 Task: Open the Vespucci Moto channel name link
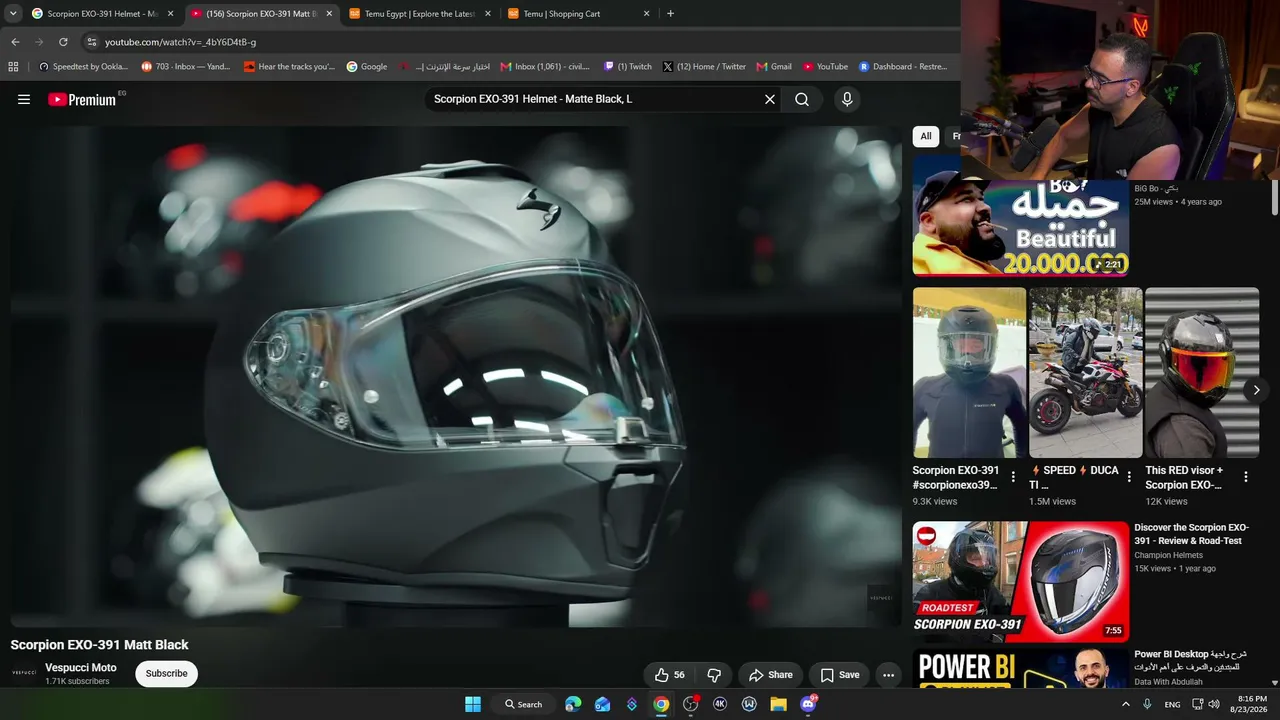pyautogui.click(x=81, y=668)
